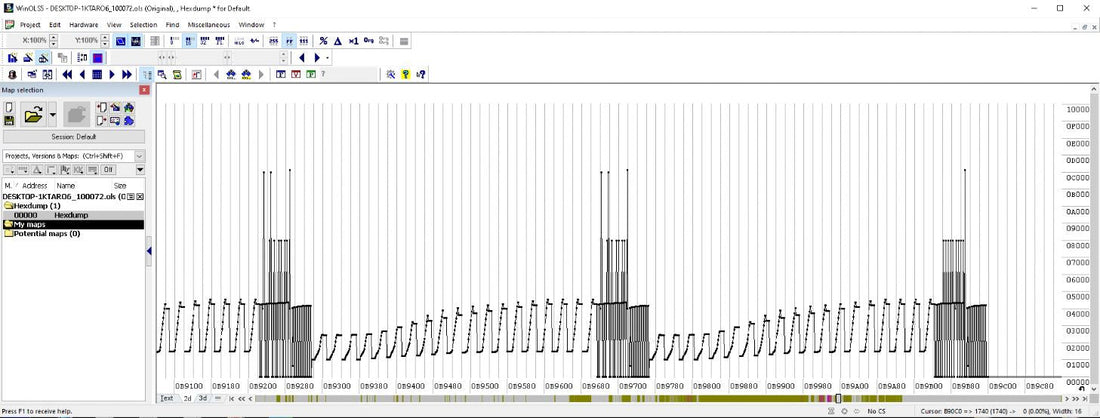Open the Window menu
The image size is (1100, 418).
(x=251, y=25)
